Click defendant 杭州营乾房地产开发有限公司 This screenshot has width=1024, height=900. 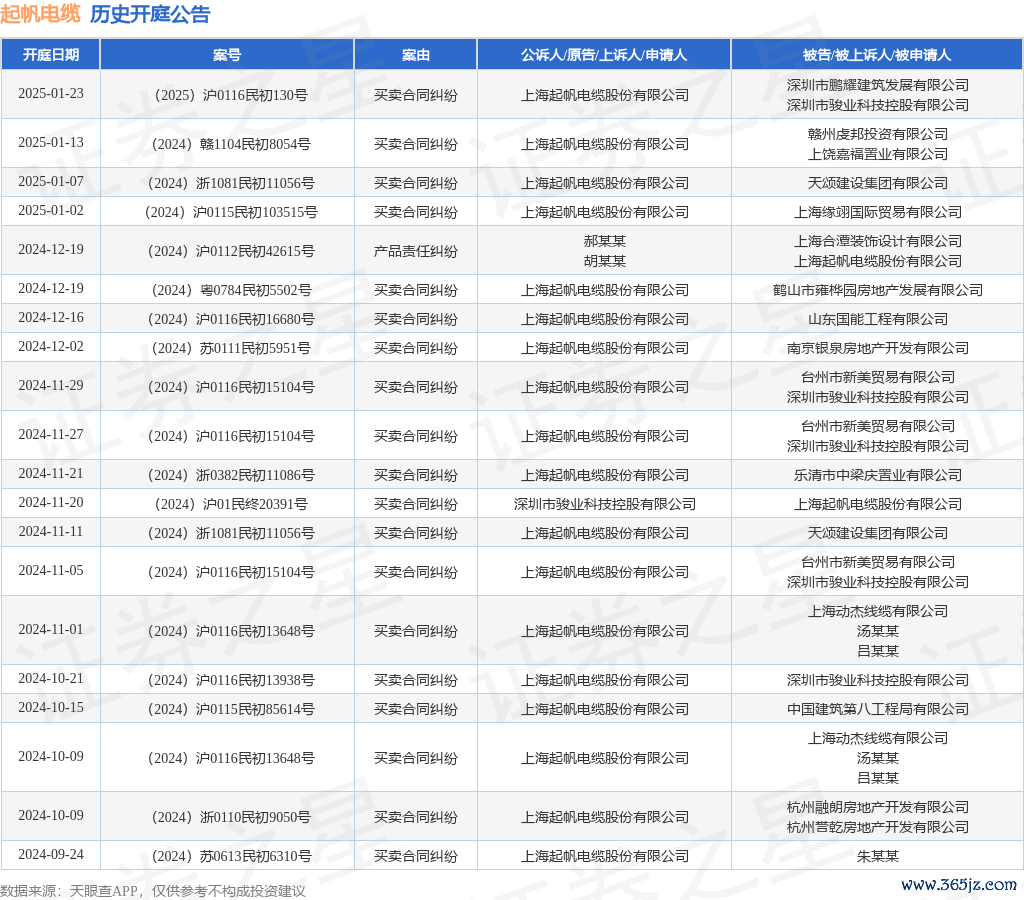click(x=878, y=828)
